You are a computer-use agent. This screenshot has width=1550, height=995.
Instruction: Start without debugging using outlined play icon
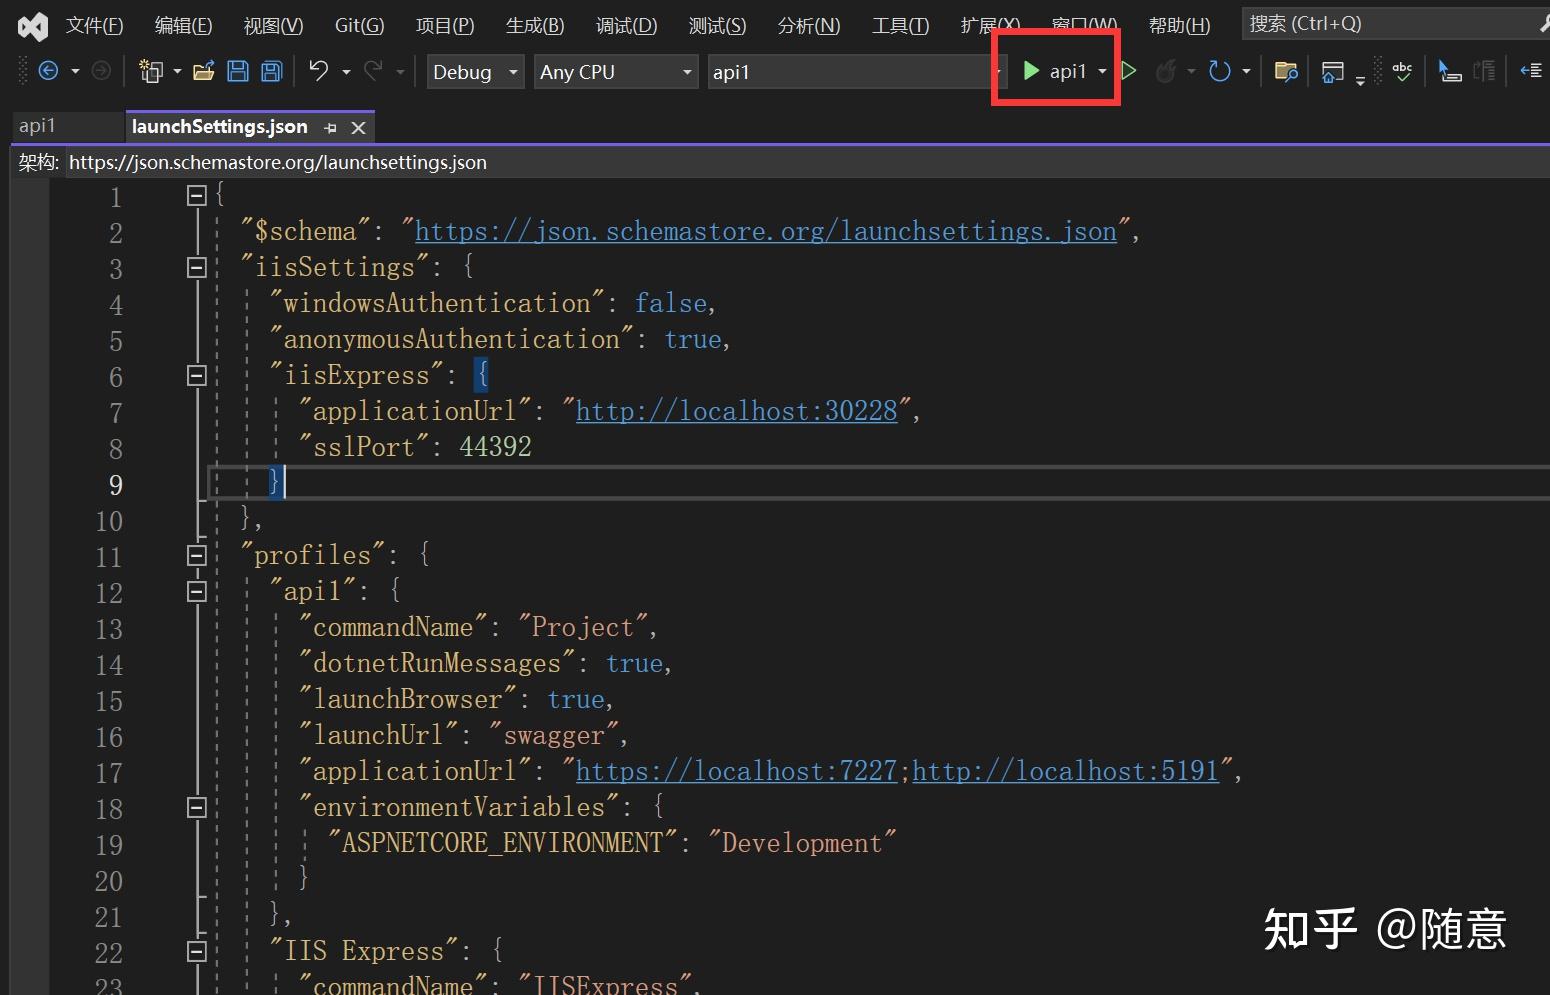[x=1129, y=71]
